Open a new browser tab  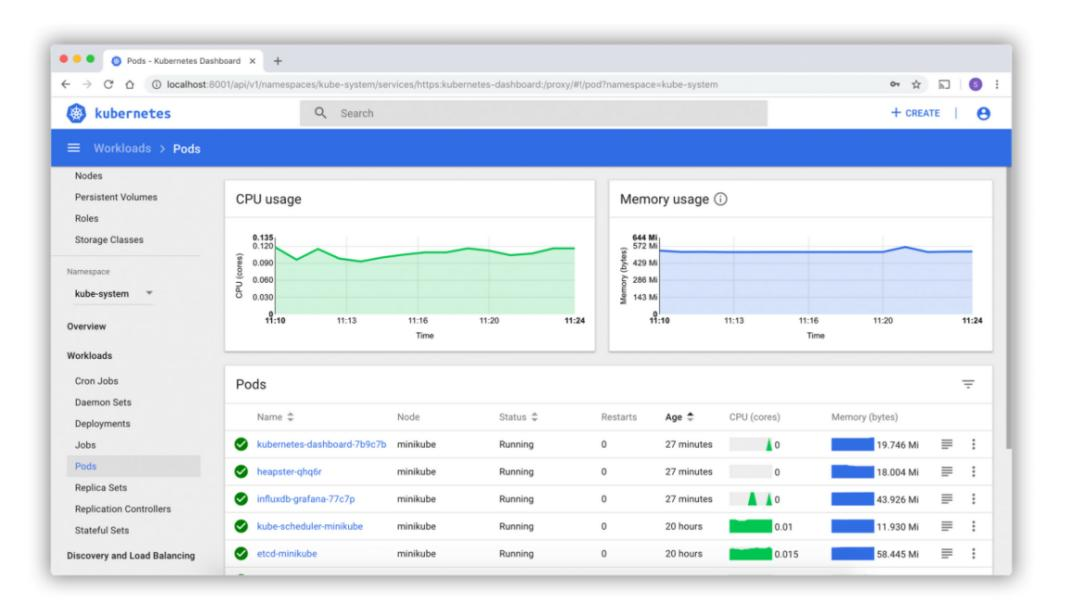click(278, 61)
